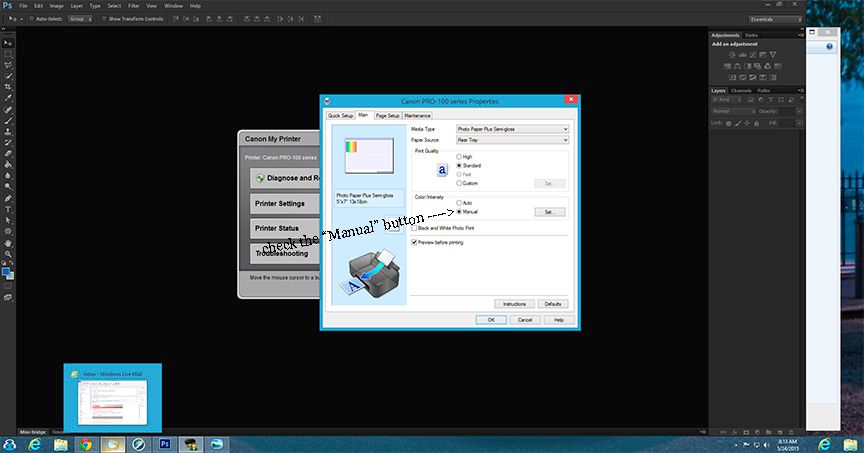Select the Crop tool
The width and height of the screenshot is (864, 453).
point(8,87)
